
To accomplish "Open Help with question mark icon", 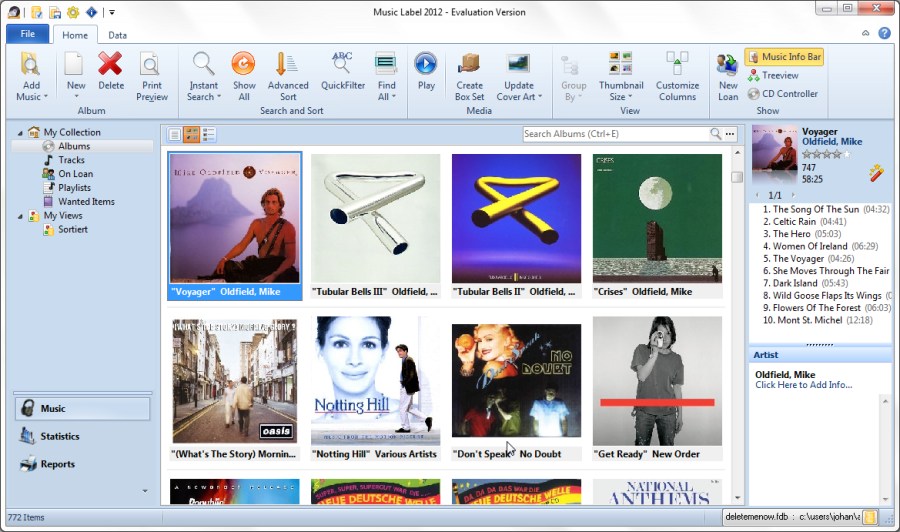I will pos(885,33).
